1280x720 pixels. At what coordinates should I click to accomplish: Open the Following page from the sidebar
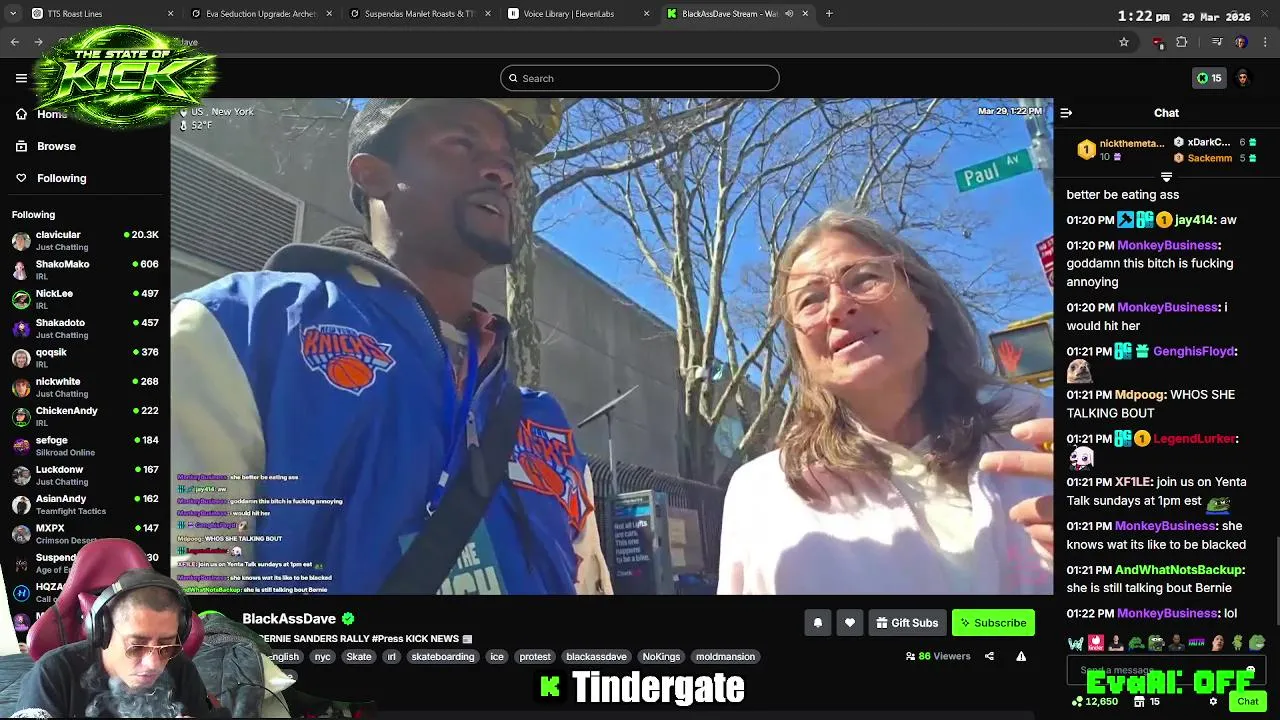tap(61, 178)
